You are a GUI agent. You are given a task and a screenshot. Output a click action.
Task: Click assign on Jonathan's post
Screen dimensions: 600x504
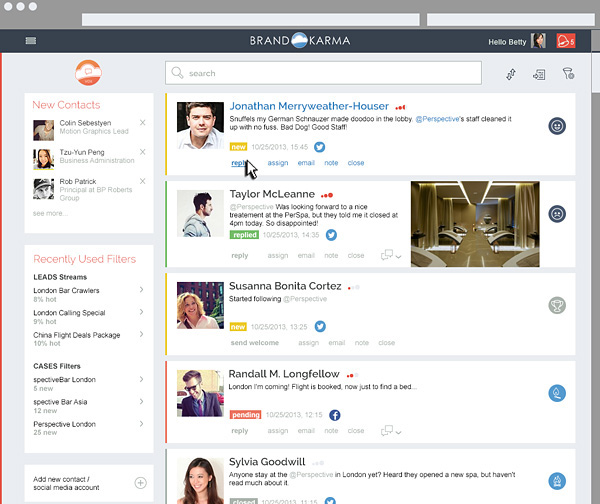278,163
